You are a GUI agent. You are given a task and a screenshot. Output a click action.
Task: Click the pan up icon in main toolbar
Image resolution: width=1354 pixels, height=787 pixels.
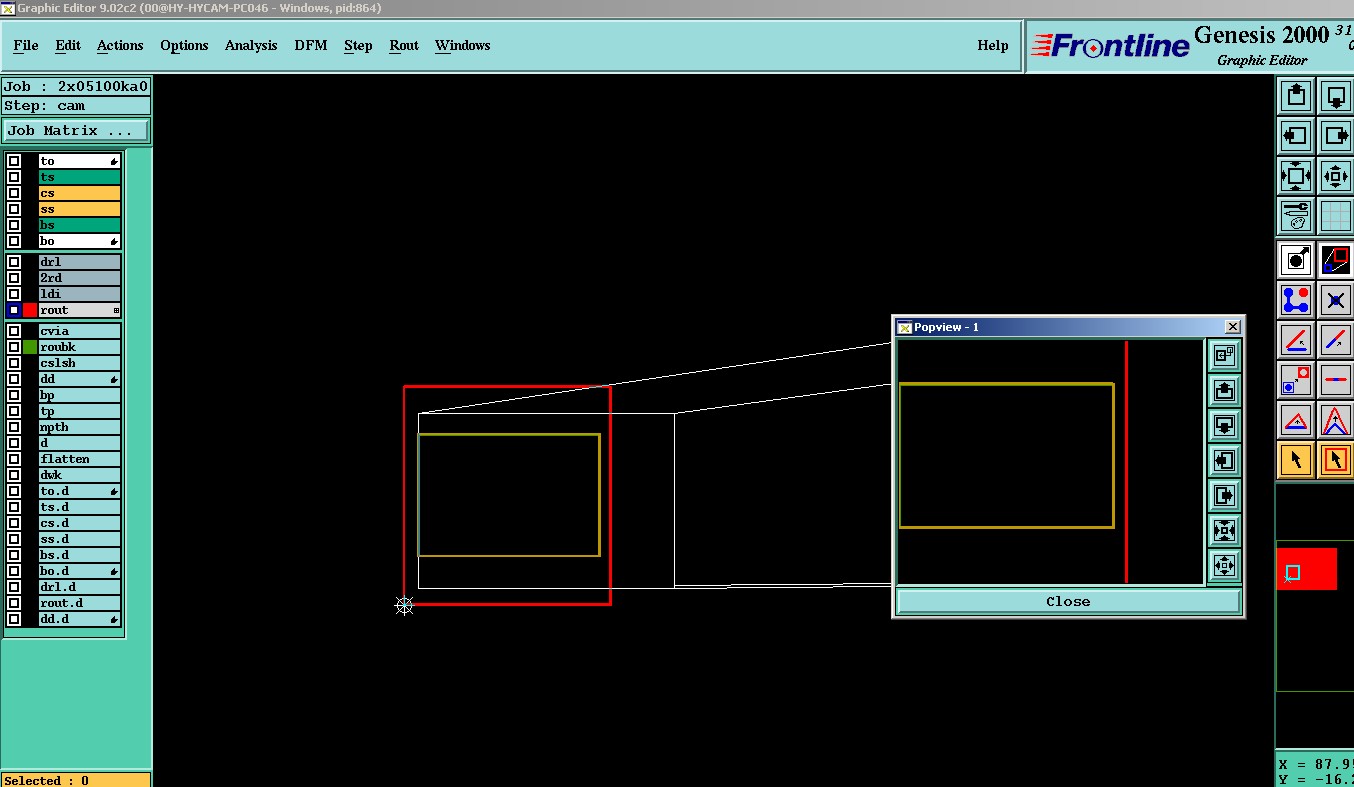click(1296, 96)
